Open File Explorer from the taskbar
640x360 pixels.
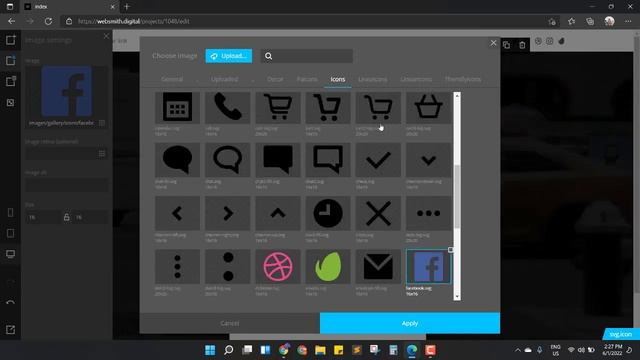coord(320,350)
